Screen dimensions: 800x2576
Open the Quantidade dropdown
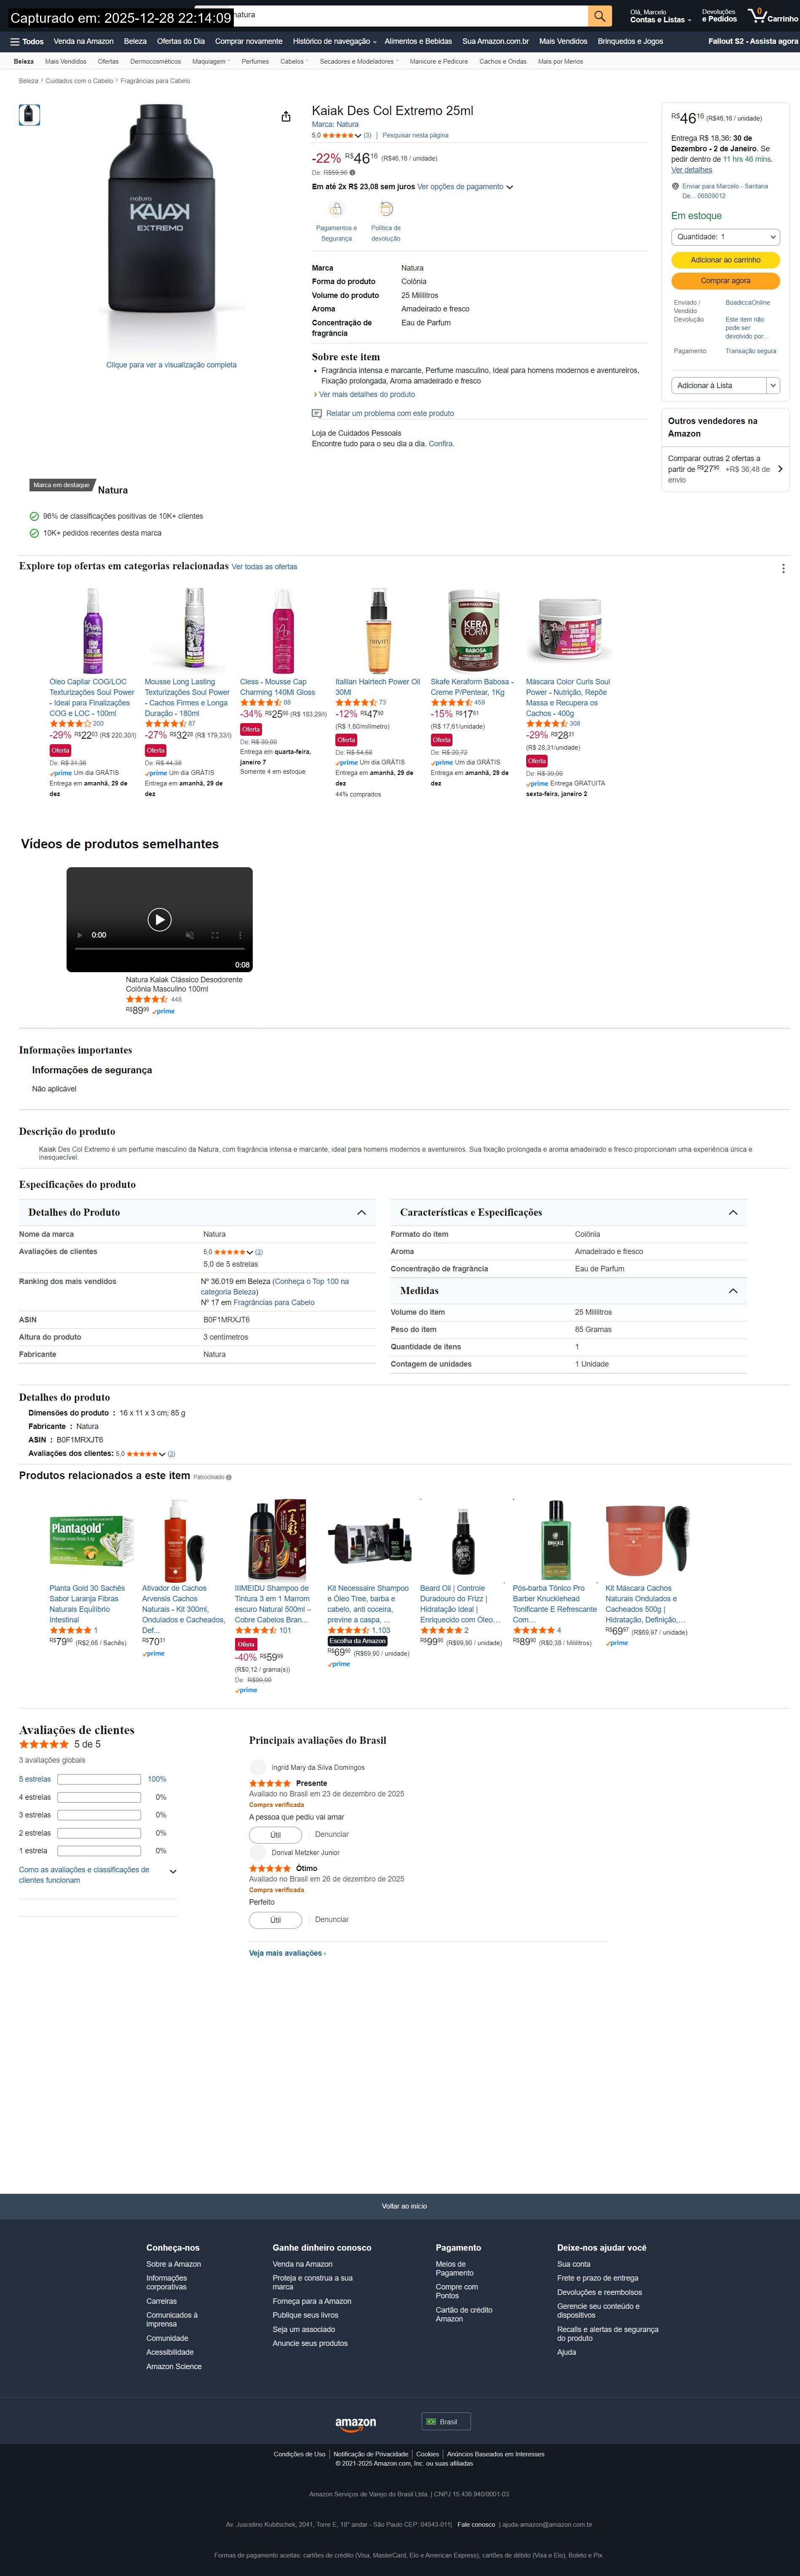[x=725, y=237]
